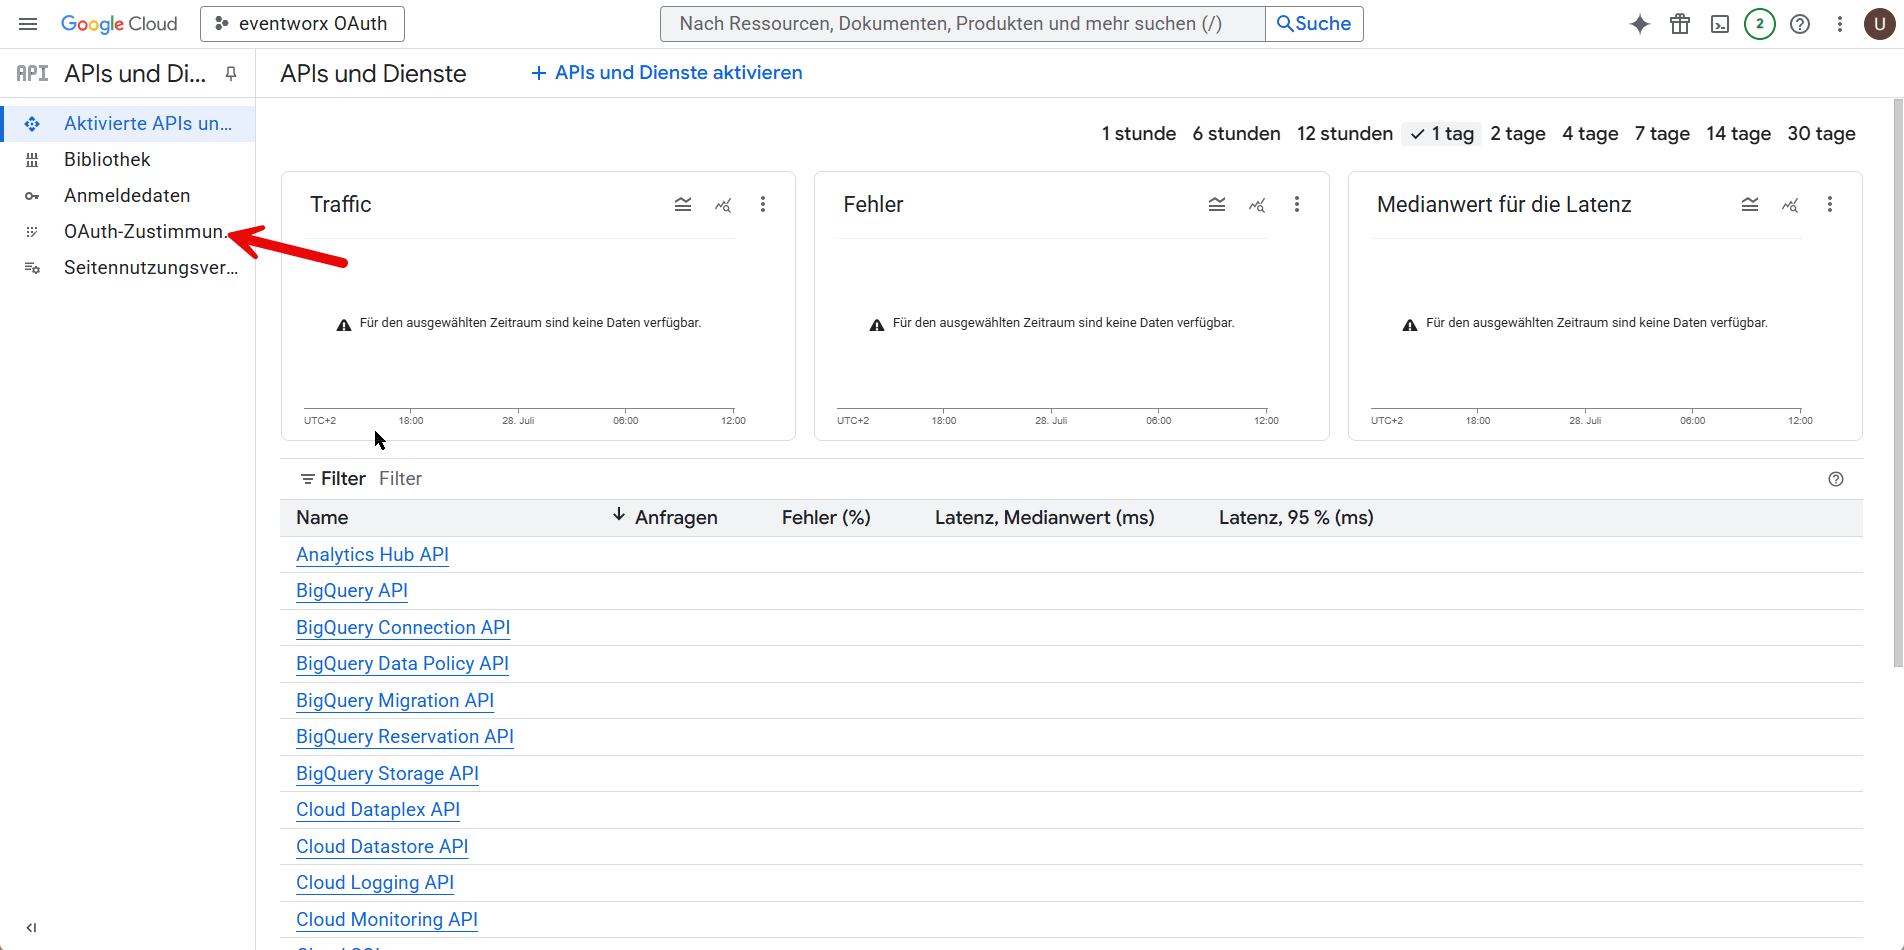This screenshot has width=1904, height=950.
Task: Explore Traffic chart in Metrics Explorer
Action: coord(723,204)
